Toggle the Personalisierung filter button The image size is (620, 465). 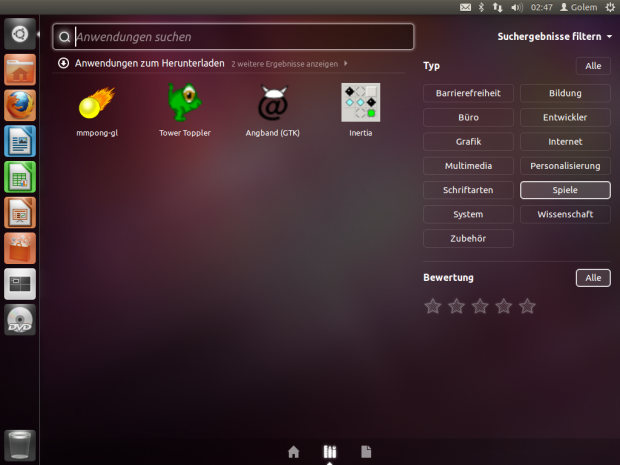(x=565, y=166)
